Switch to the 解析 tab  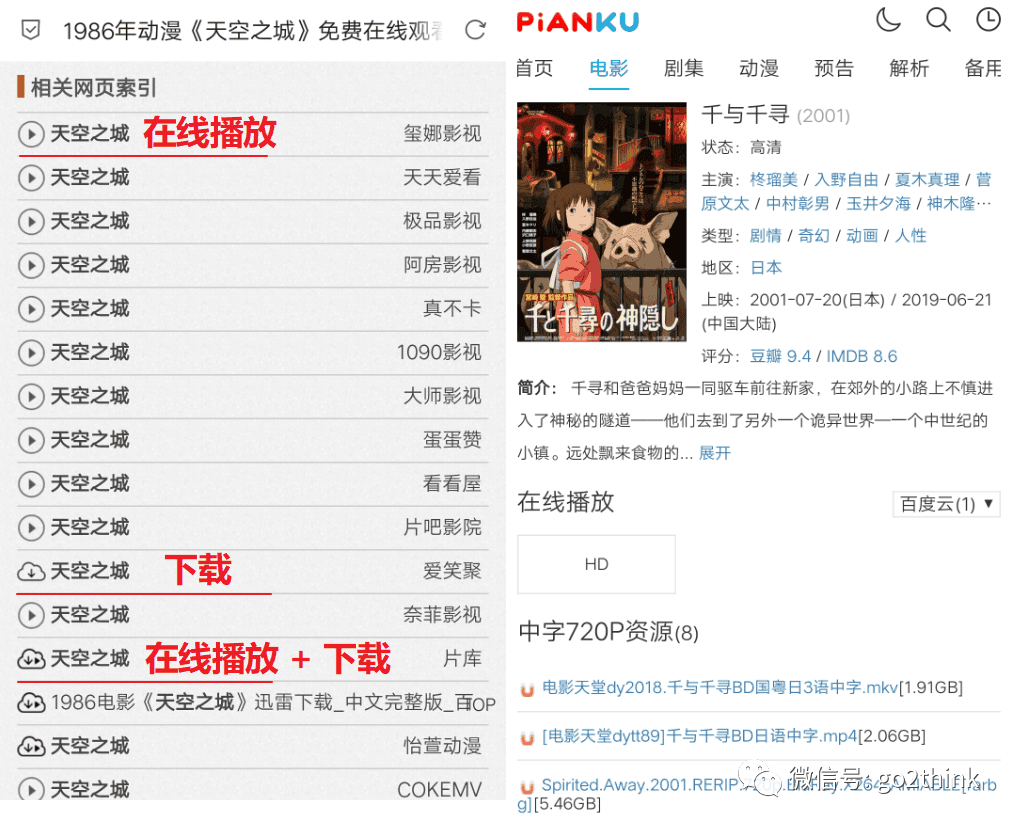(x=909, y=68)
